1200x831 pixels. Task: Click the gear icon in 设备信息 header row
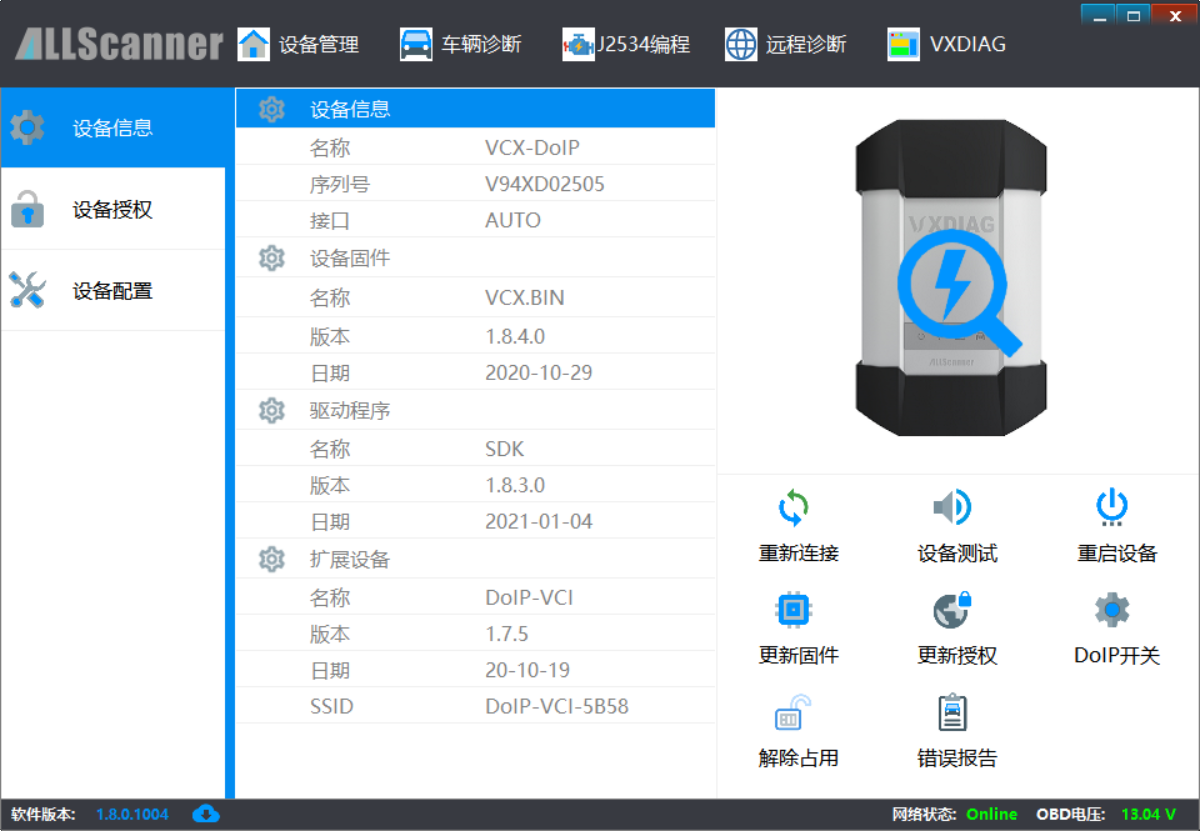[x=272, y=110]
